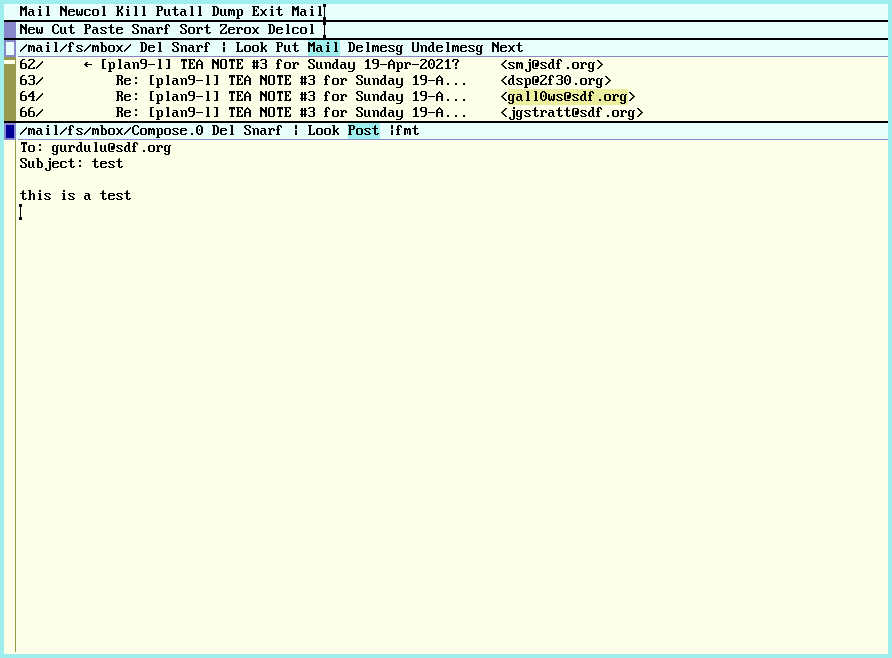Open message 63/ in the mbox list
892x658 pixels.
pos(31,81)
